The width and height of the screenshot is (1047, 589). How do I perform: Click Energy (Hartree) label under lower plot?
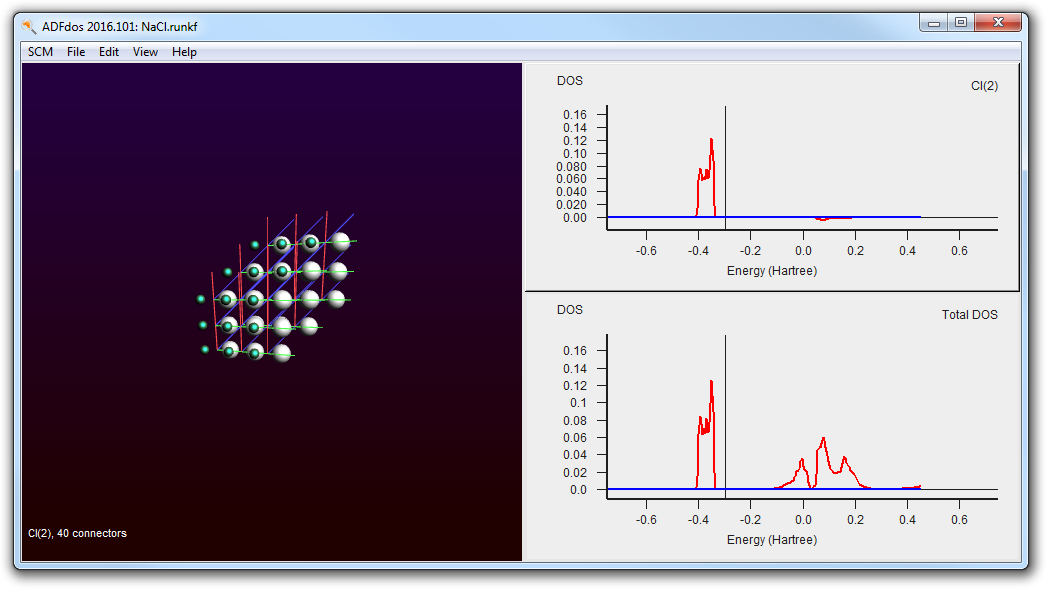[772, 540]
